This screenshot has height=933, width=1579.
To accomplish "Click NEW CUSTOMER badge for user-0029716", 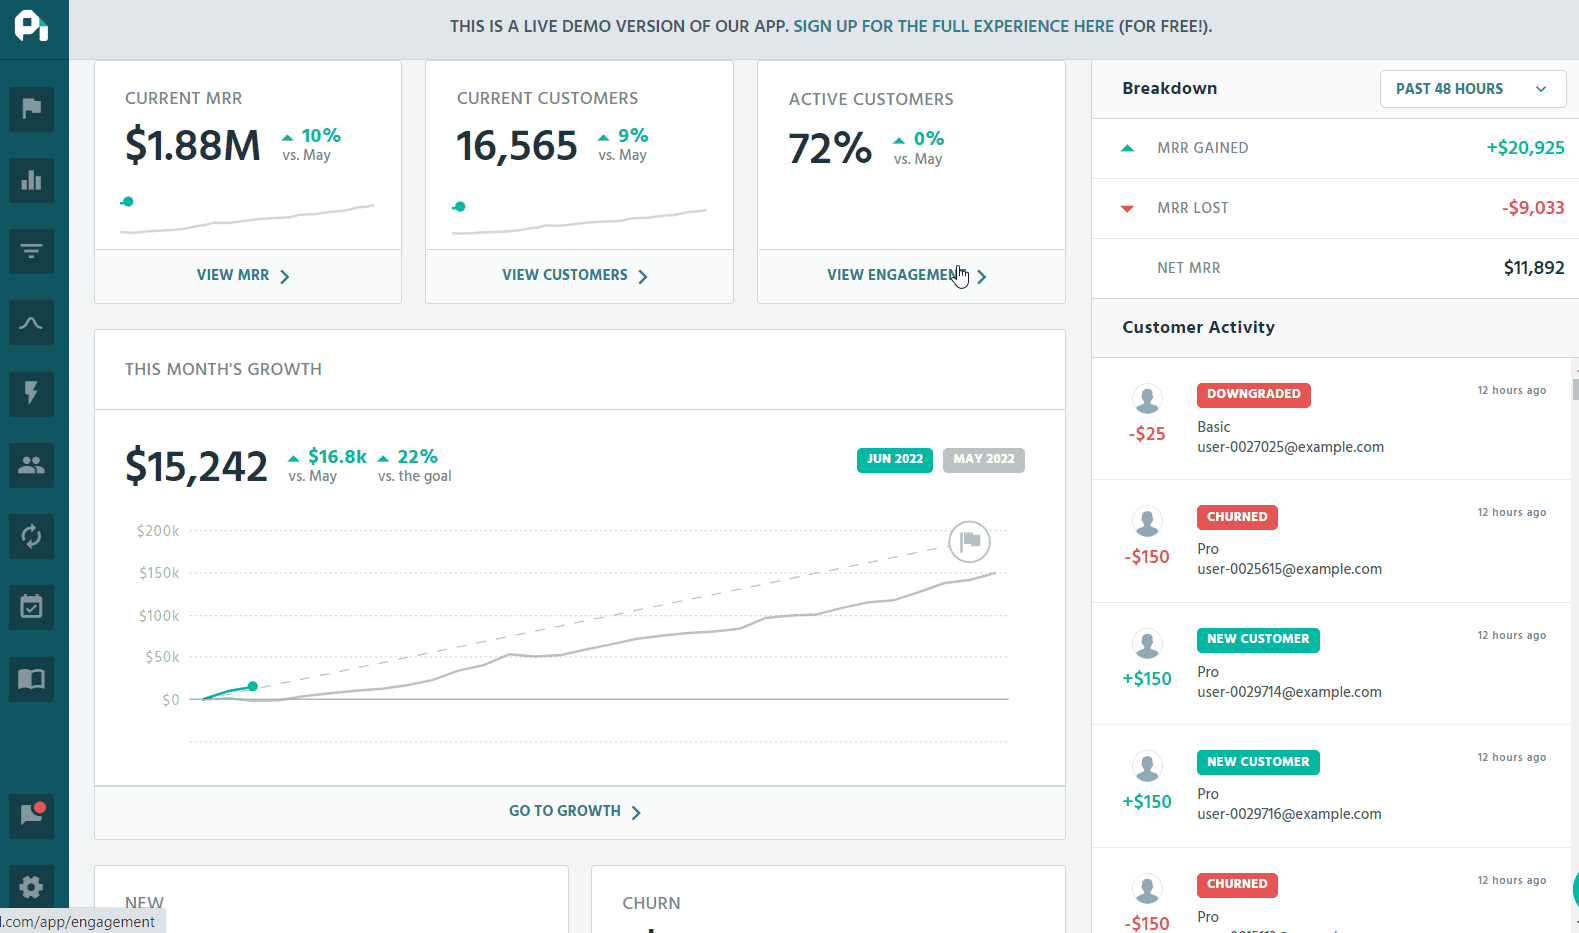I will (1258, 762).
